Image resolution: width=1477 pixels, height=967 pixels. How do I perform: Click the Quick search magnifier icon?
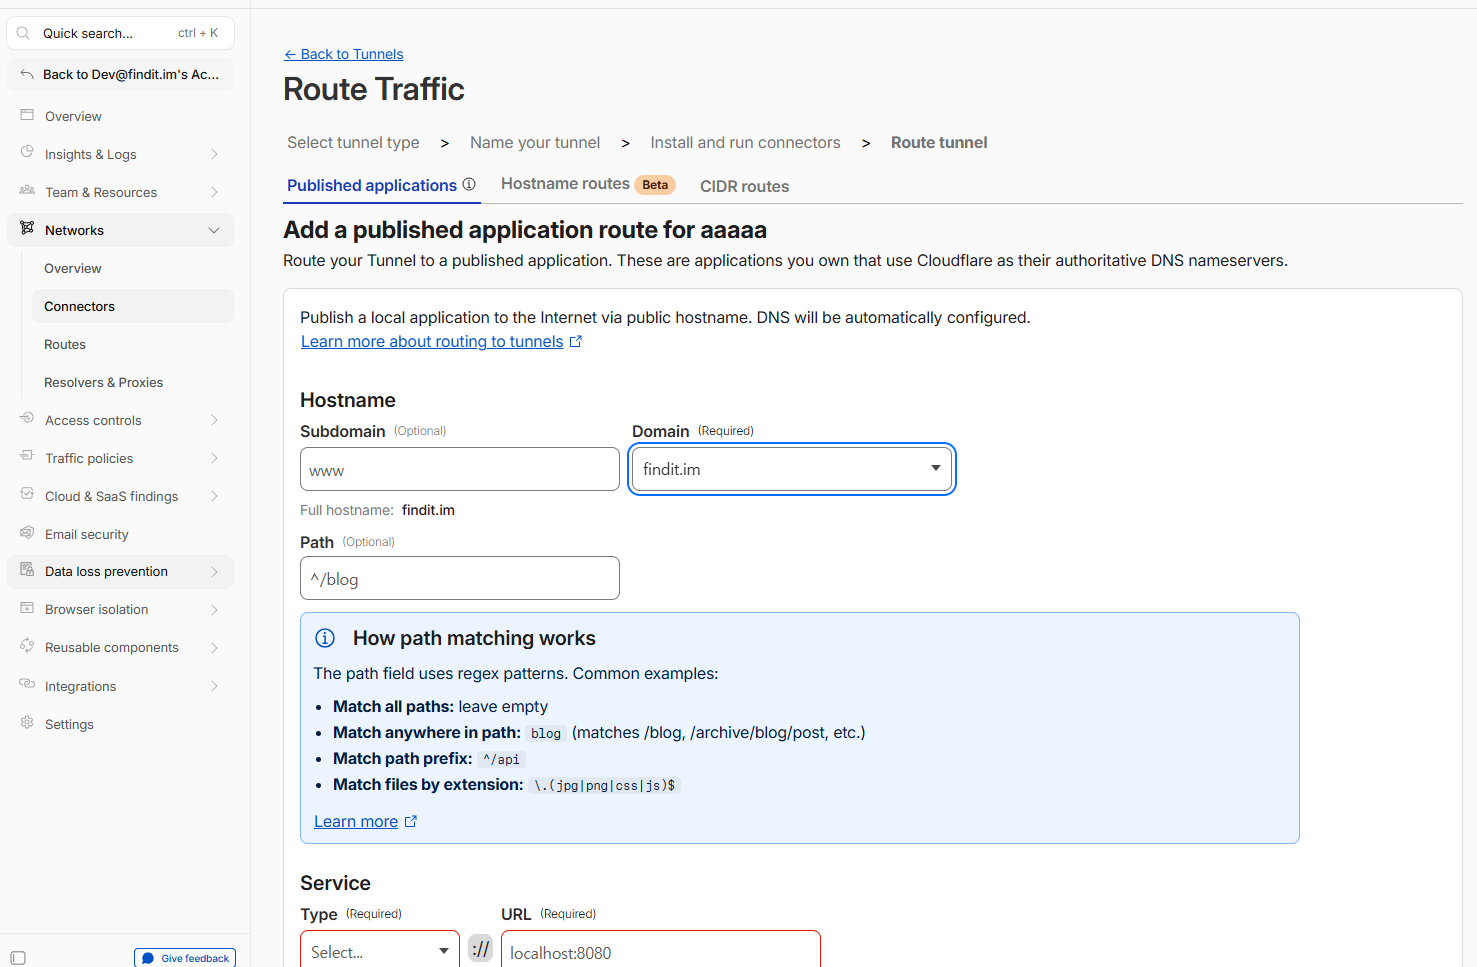(x=23, y=33)
